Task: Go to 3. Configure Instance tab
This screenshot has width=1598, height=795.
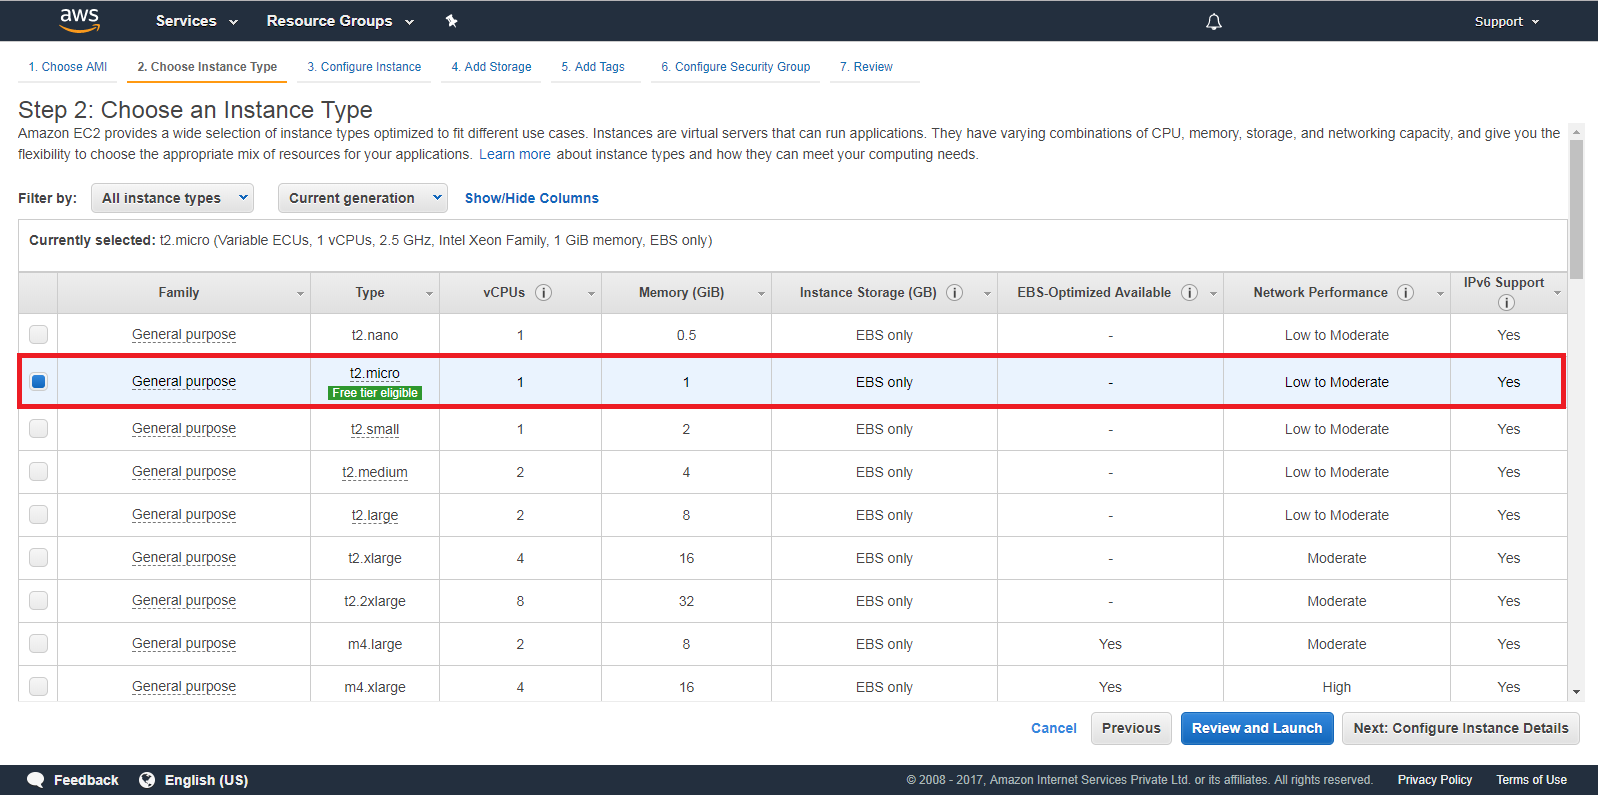Action: click(x=364, y=67)
